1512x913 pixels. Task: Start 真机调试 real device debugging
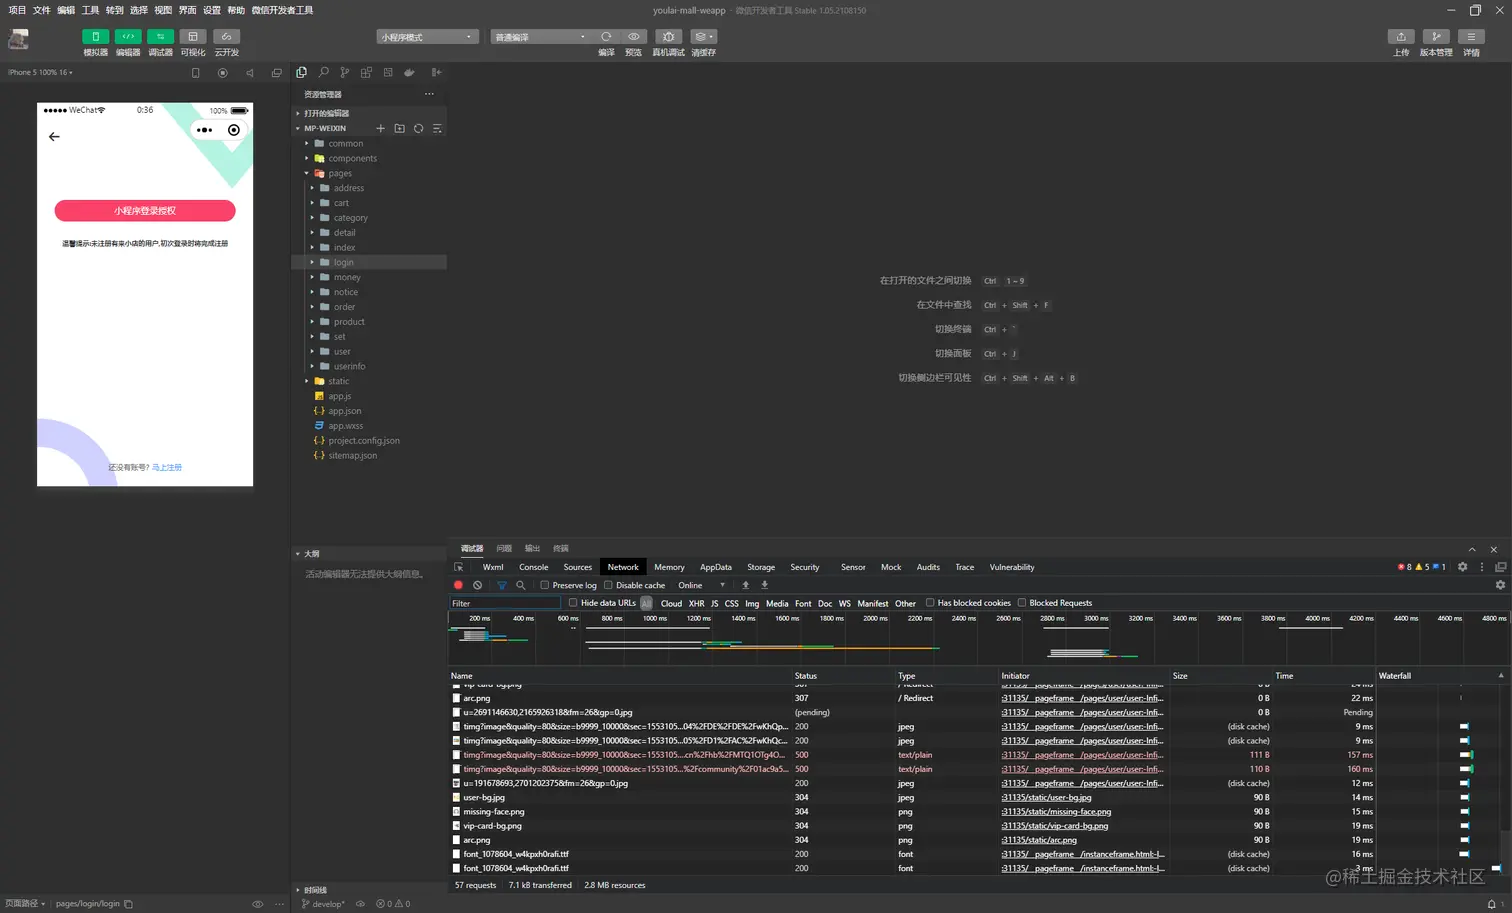pyautogui.click(x=669, y=37)
